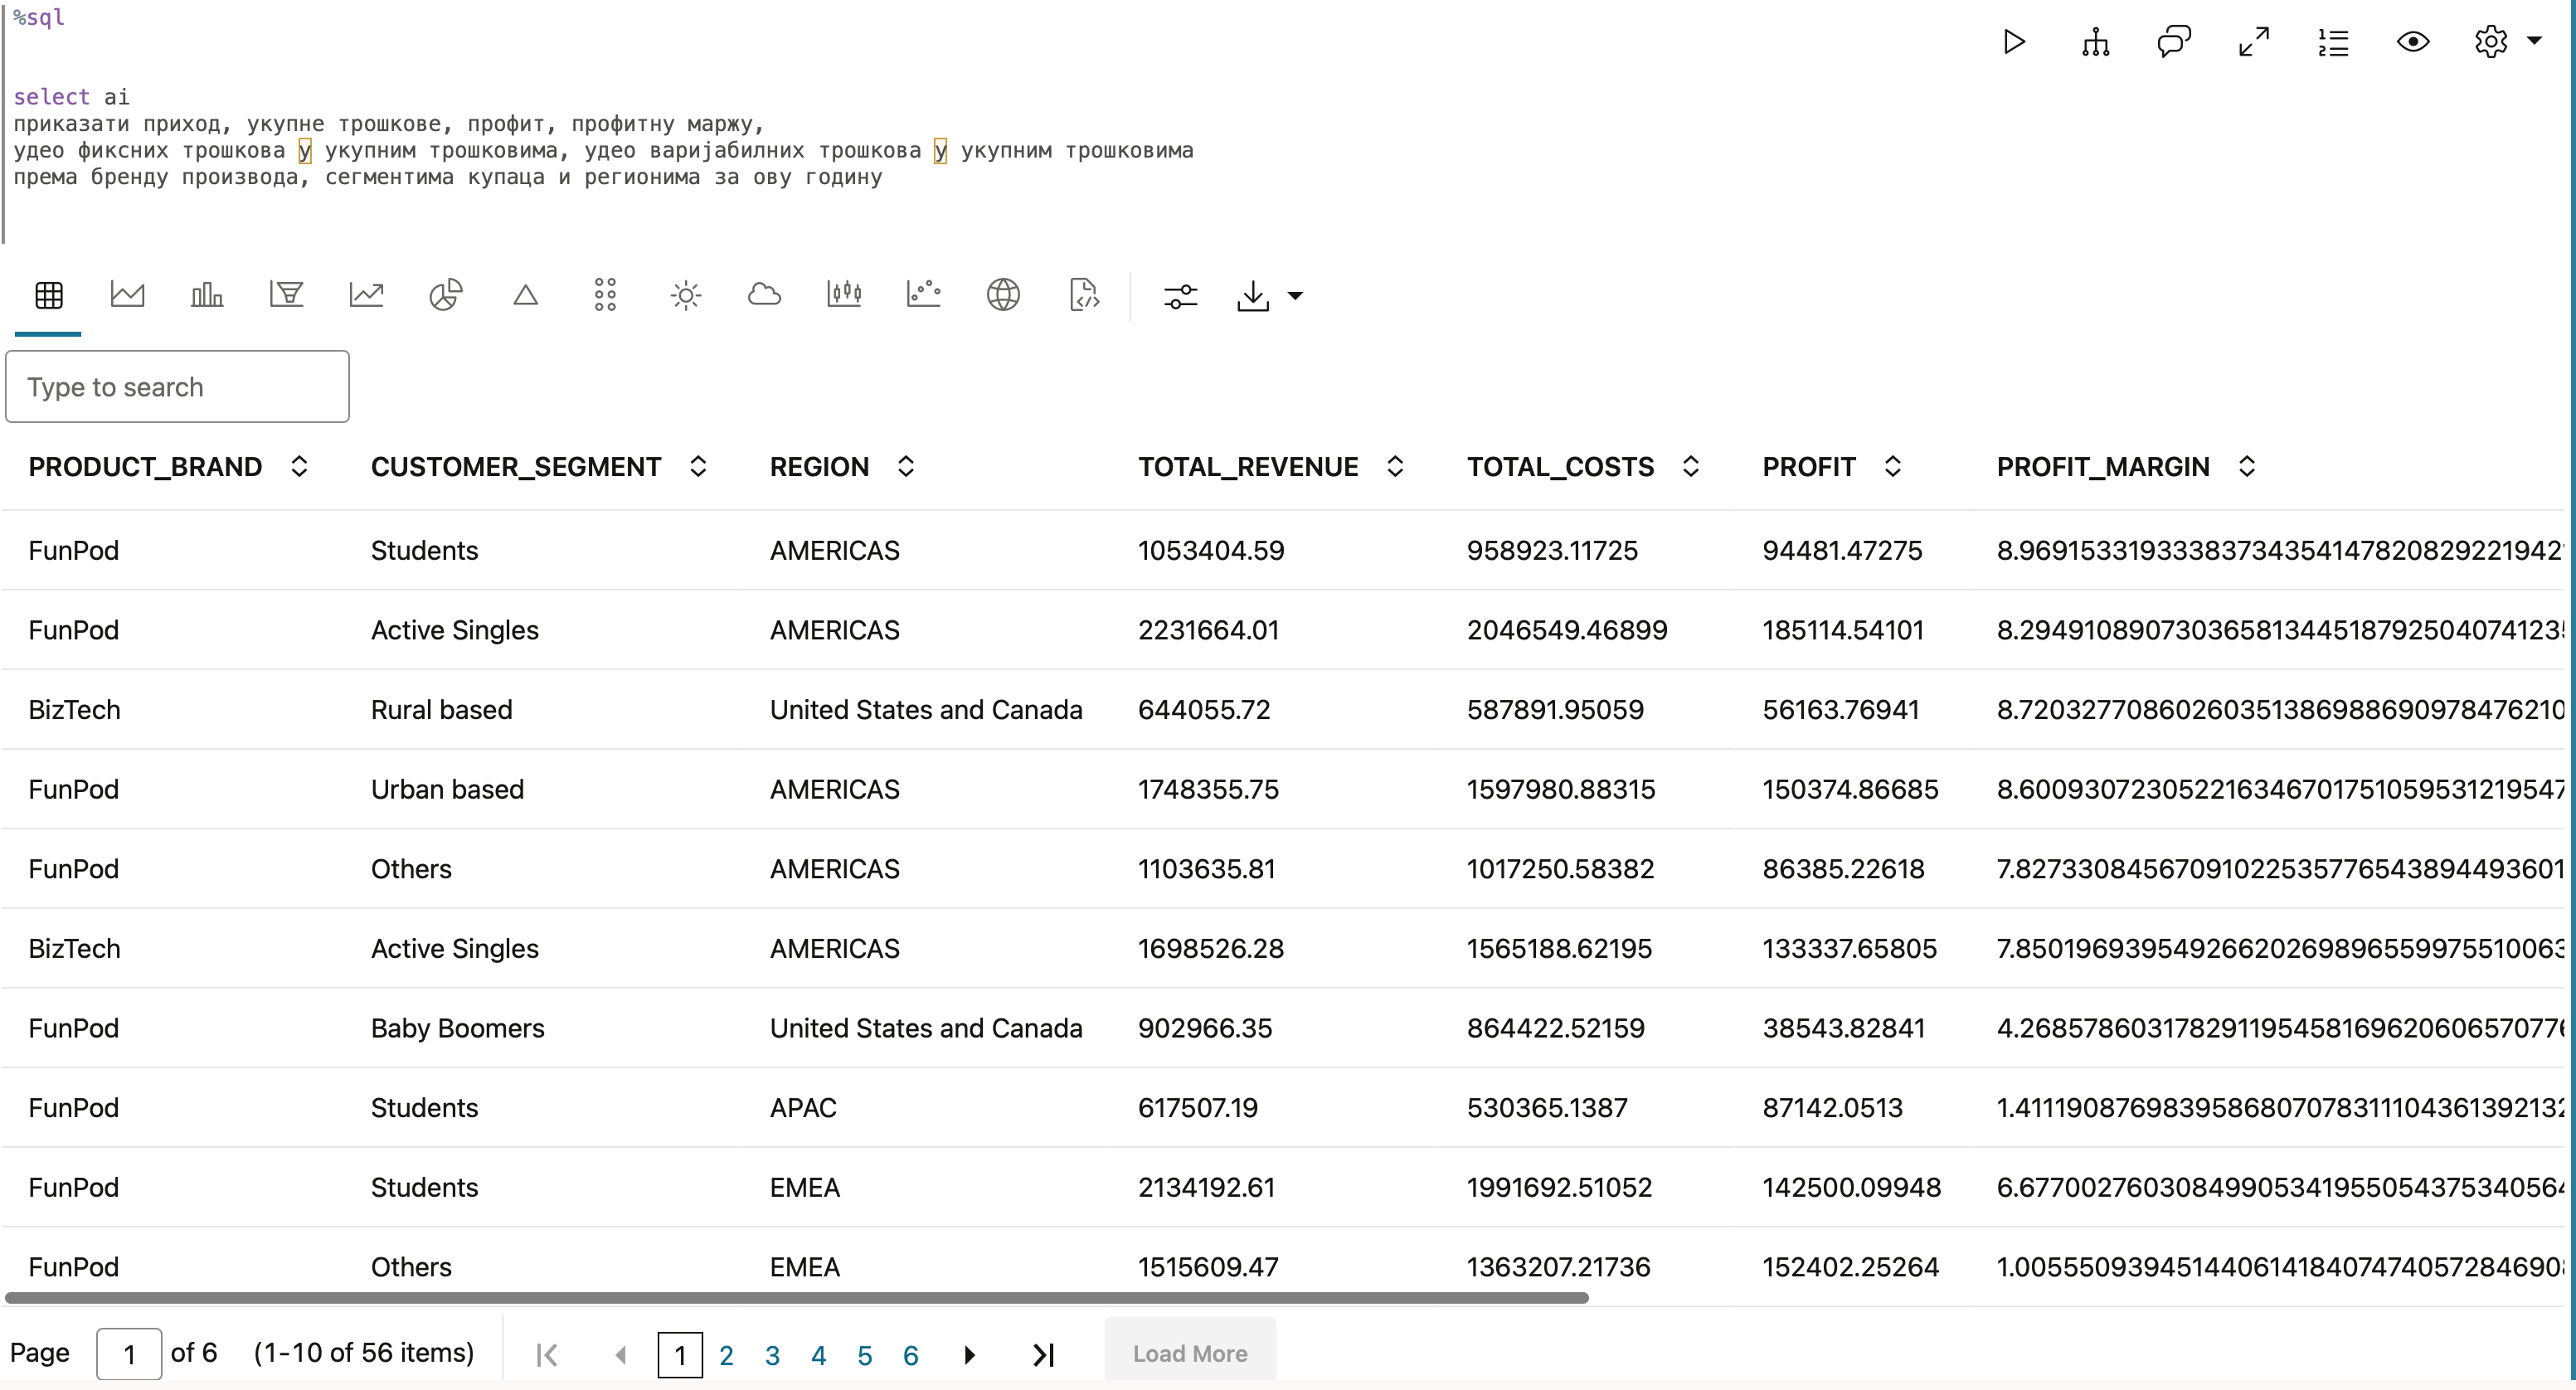Click the SQL query editor text
Viewport: 2576px width, 1390px height.
(603, 137)
